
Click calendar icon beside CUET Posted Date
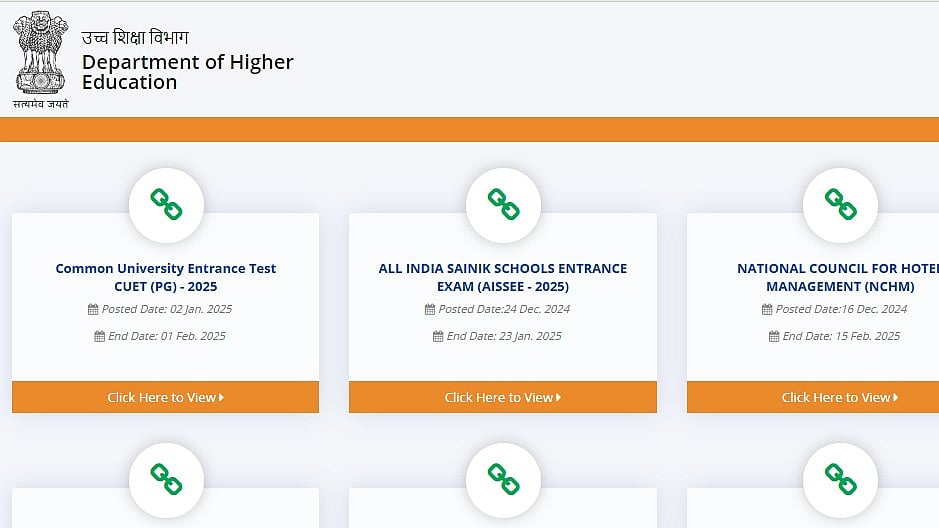(x=93, y=310)
